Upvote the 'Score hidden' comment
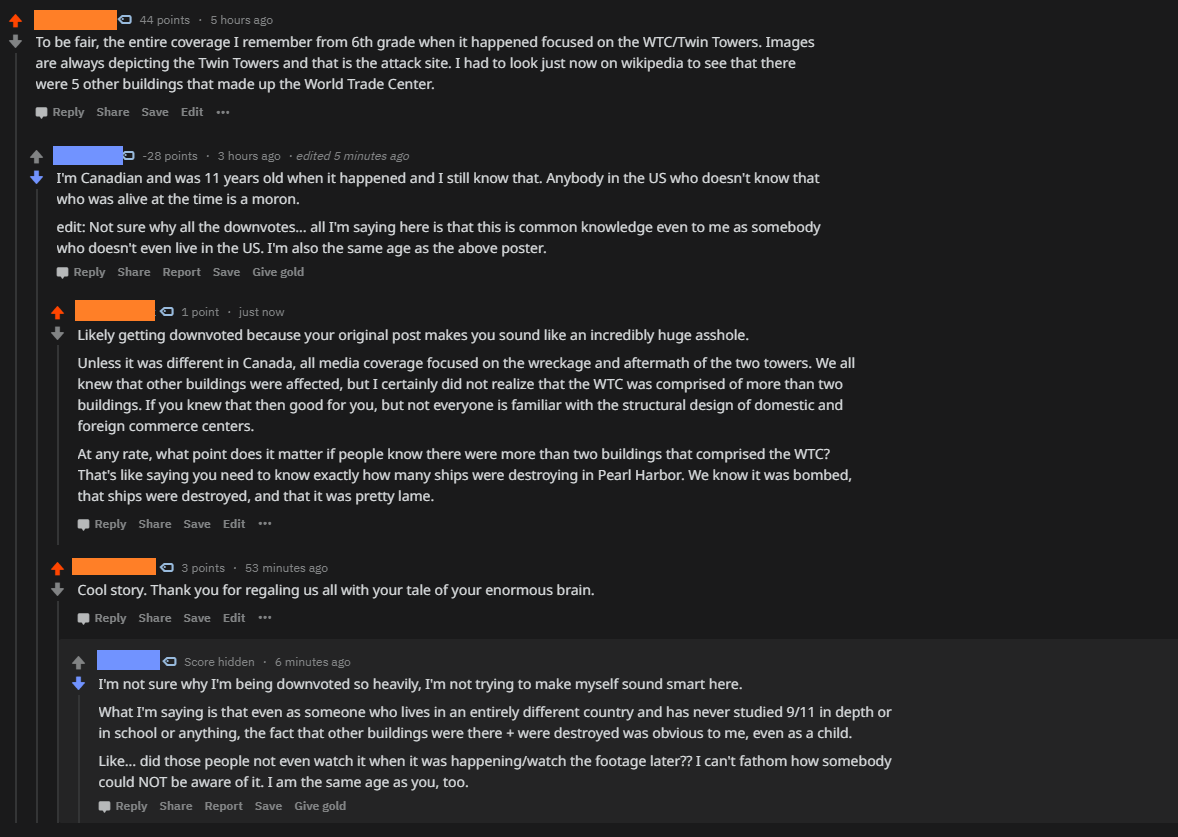Image resolution: width=1178 pixels, height=837 pixels. pyautogui.click(x=79, y=662)
